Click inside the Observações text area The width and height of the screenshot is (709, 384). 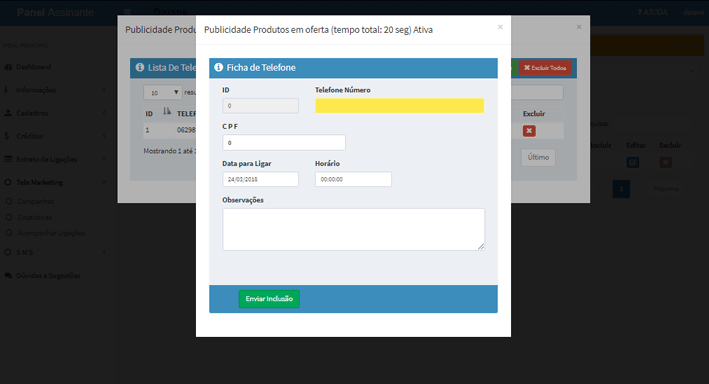(353, 229)
